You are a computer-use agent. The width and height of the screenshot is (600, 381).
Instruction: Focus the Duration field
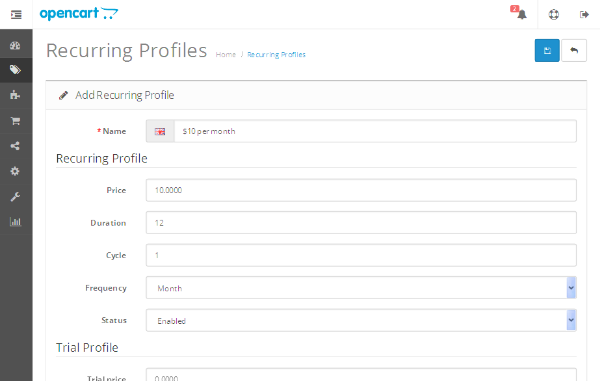(x=361, y=223)
